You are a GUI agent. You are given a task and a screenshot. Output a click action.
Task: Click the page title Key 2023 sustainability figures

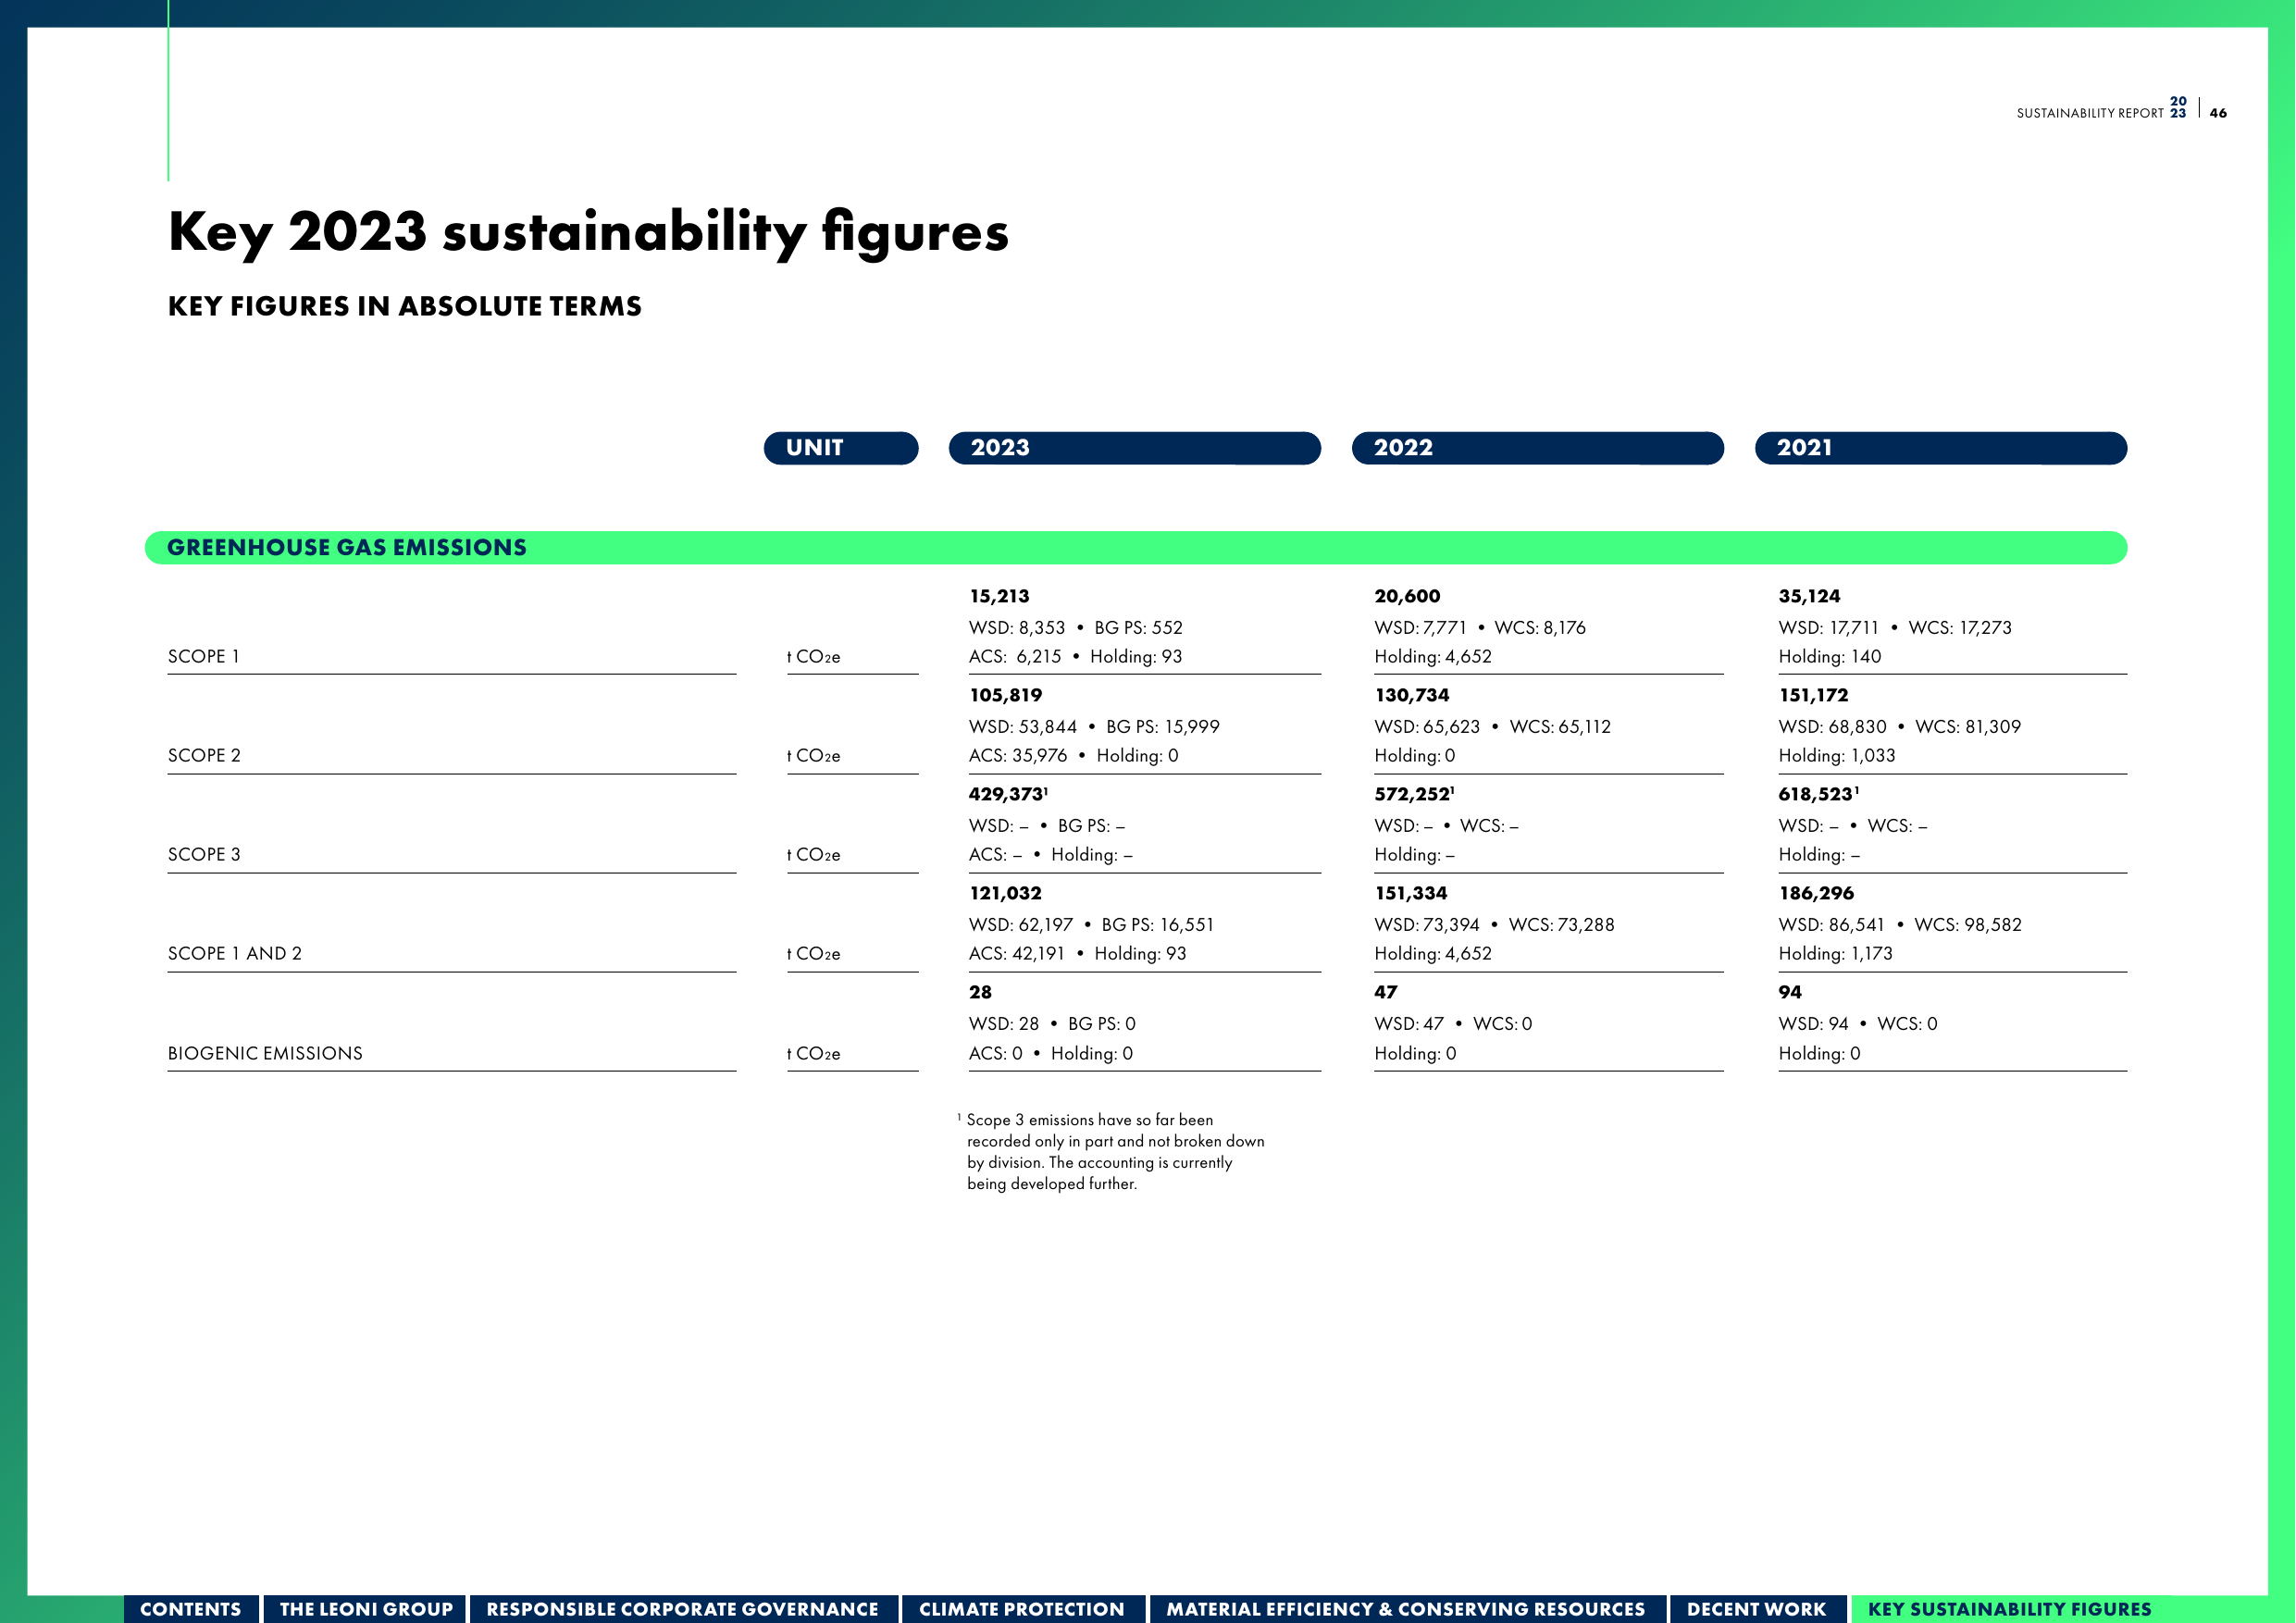pyautogui.click(x=588, y=233)
